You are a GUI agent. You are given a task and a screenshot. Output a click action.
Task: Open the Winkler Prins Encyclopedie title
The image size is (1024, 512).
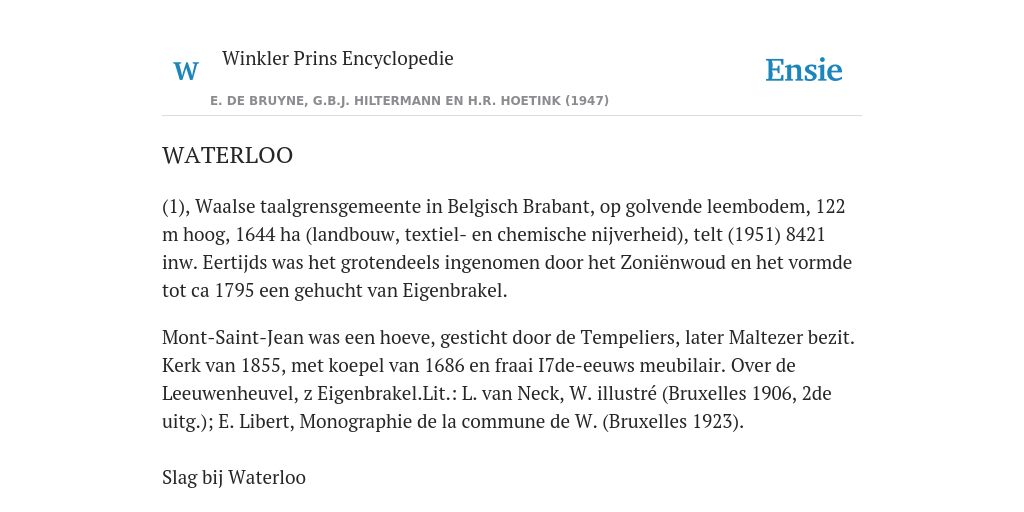[338, 59]
